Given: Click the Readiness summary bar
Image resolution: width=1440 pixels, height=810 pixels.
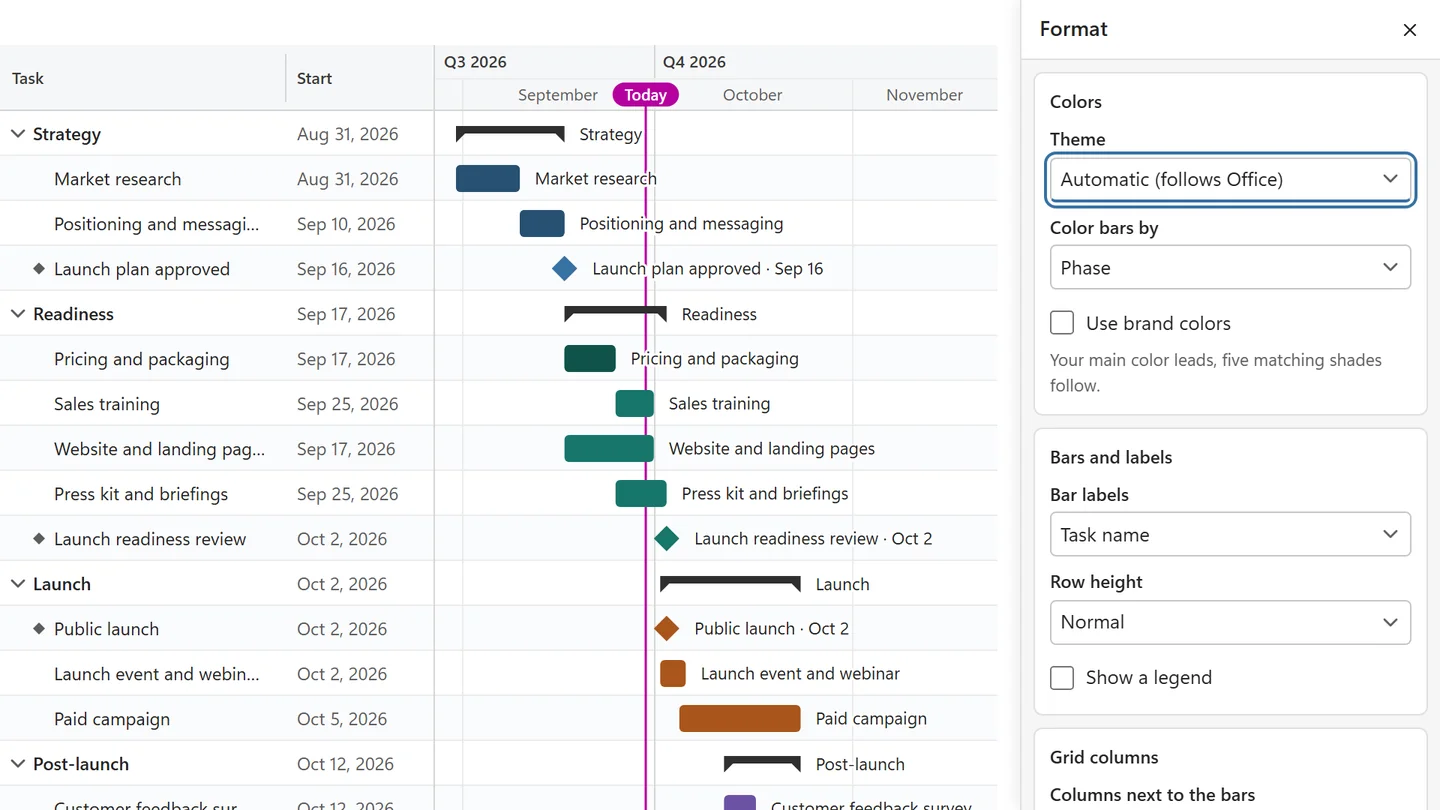Looking at the screenshot, I should tap(615, 313).
